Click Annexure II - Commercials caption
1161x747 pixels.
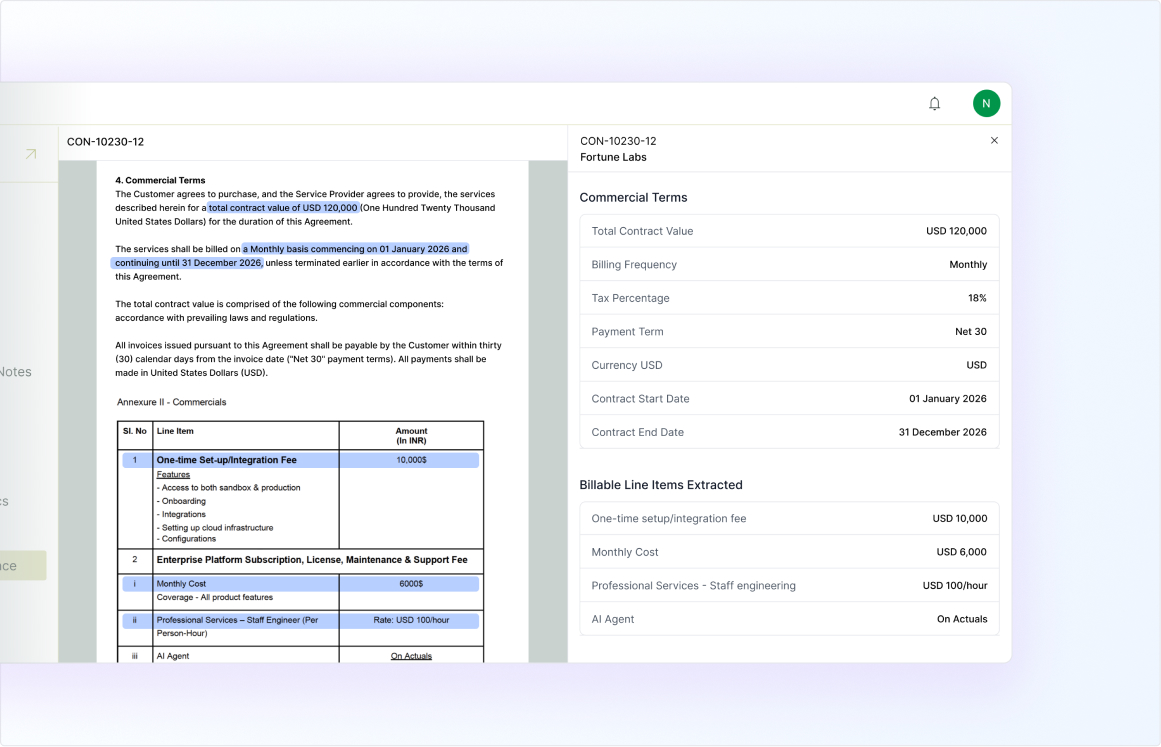[x=172, y=402]
